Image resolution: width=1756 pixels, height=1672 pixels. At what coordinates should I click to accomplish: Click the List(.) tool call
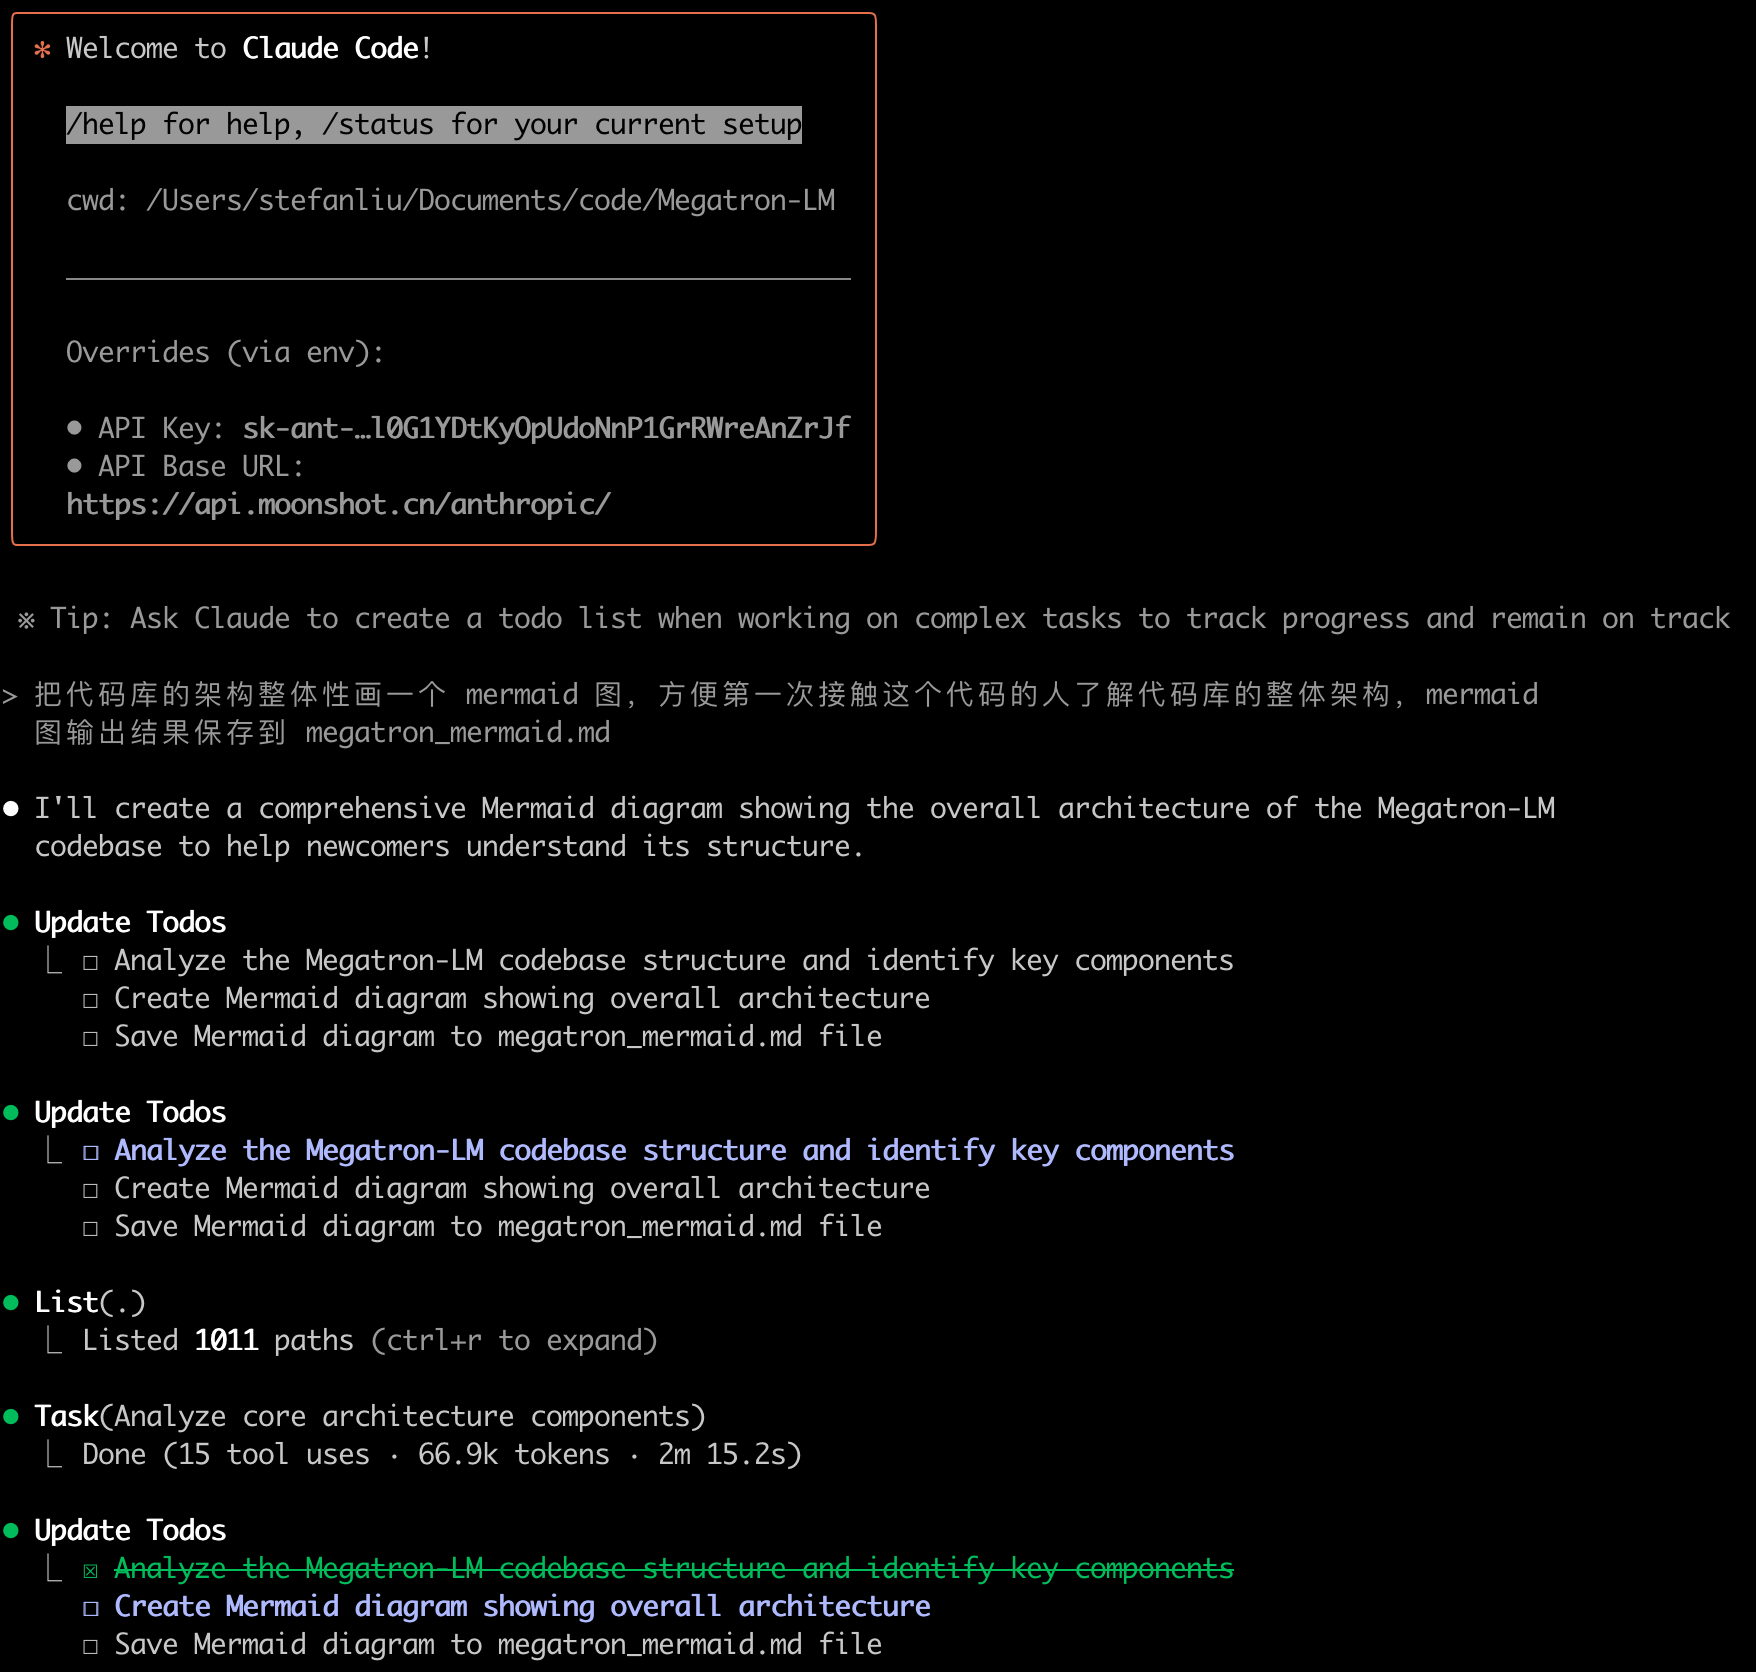[90, 1302]
